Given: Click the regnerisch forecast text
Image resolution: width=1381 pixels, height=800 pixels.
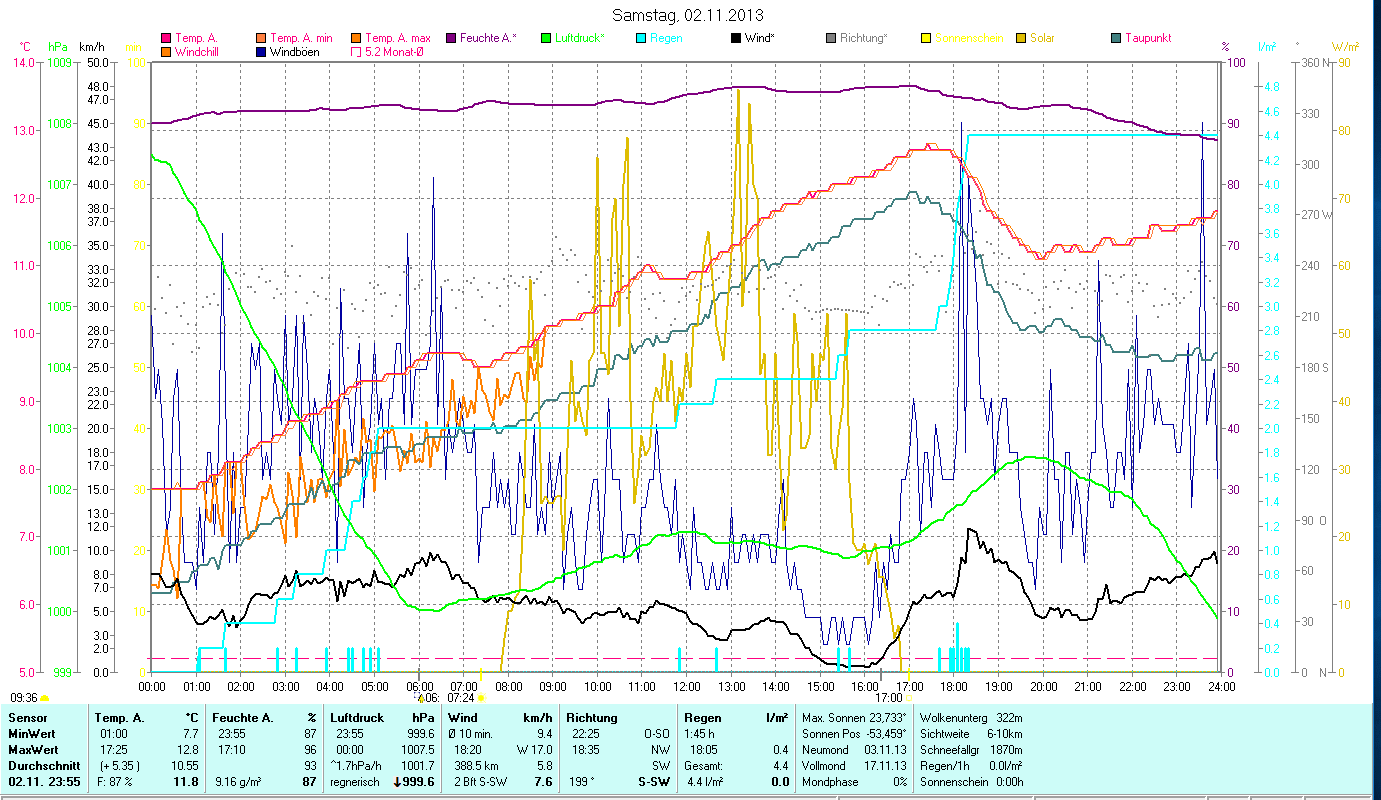Looking at the screenshot, I should click(x=355, y=782).
